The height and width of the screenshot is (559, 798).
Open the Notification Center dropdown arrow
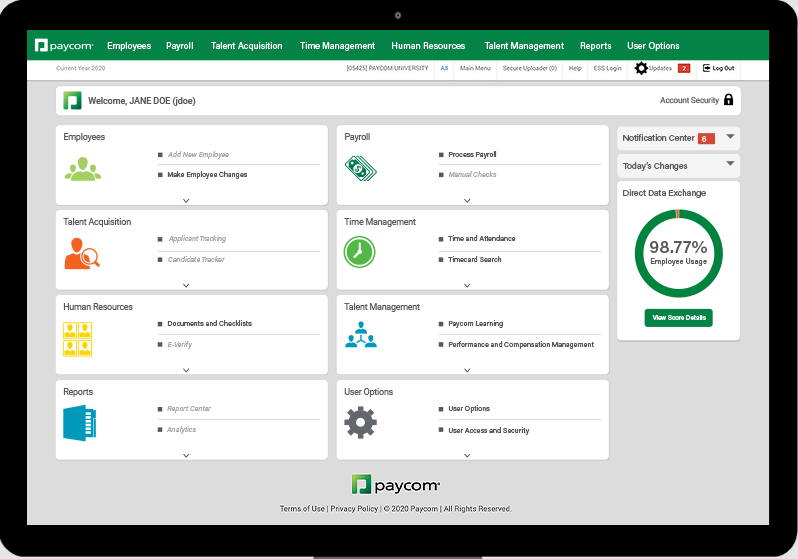(x=730, y=136)
